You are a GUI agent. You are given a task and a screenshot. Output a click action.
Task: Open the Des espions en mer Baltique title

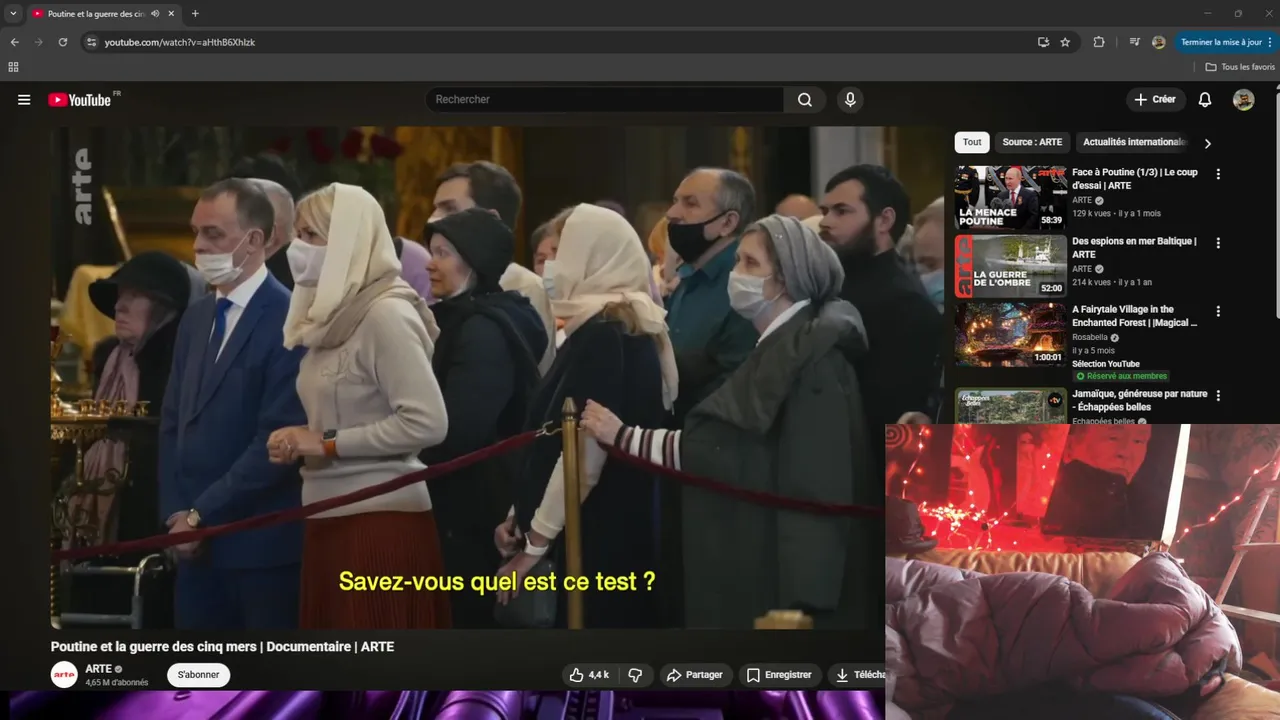[1134, 248]
